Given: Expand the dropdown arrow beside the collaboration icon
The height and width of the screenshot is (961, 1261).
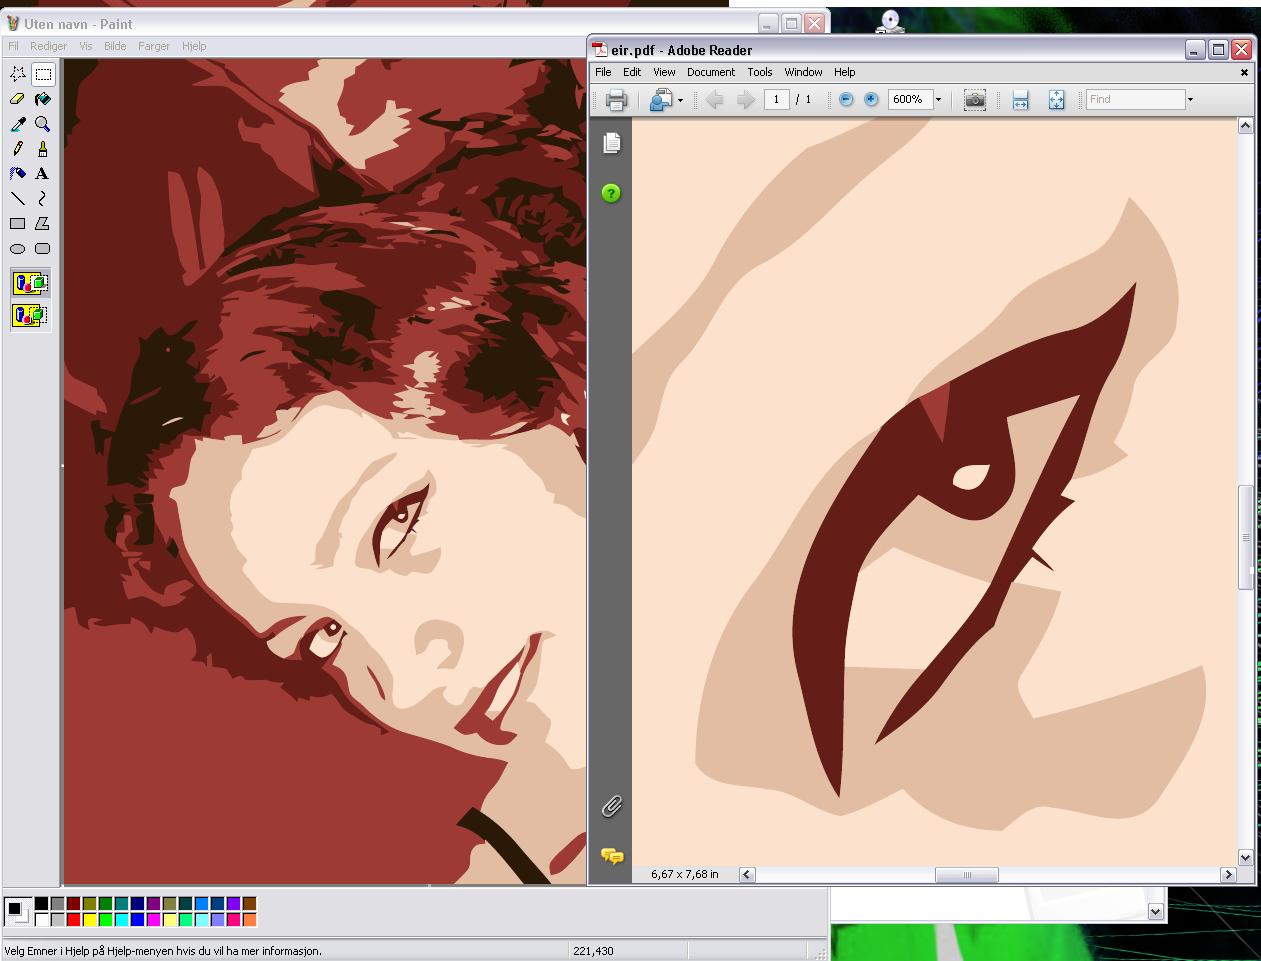Looking at the screenshot, I should pos(680,100).
